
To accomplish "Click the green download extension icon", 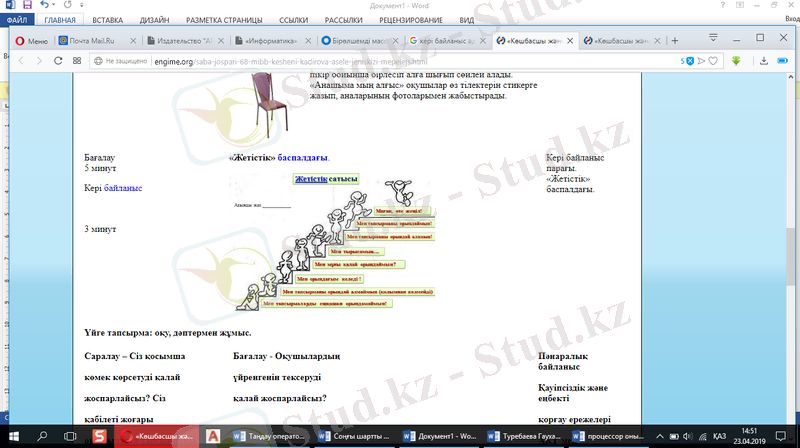I will (735, 61).
